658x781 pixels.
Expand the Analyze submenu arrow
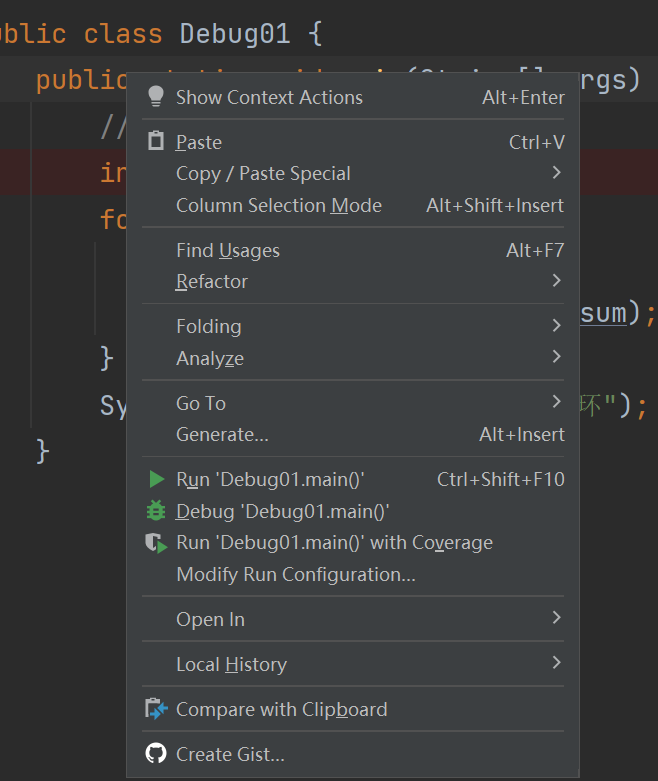556,357
